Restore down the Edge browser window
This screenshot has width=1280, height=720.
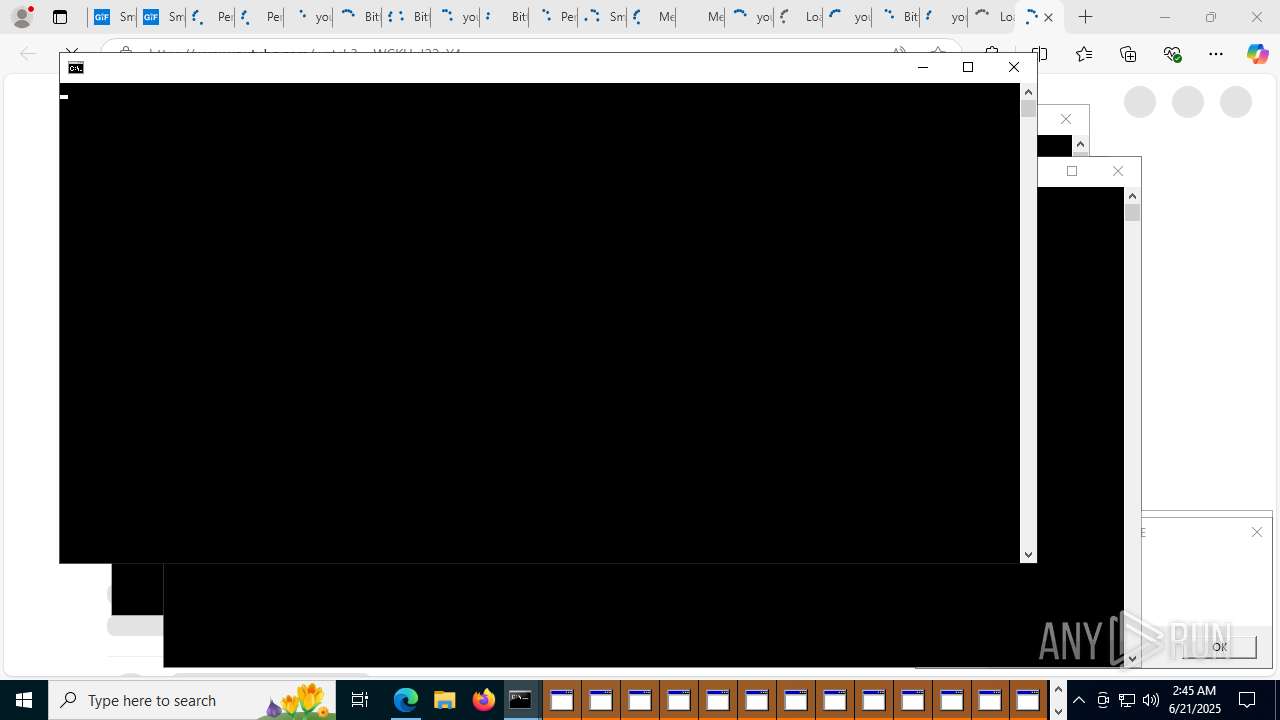coord(1211,17)
